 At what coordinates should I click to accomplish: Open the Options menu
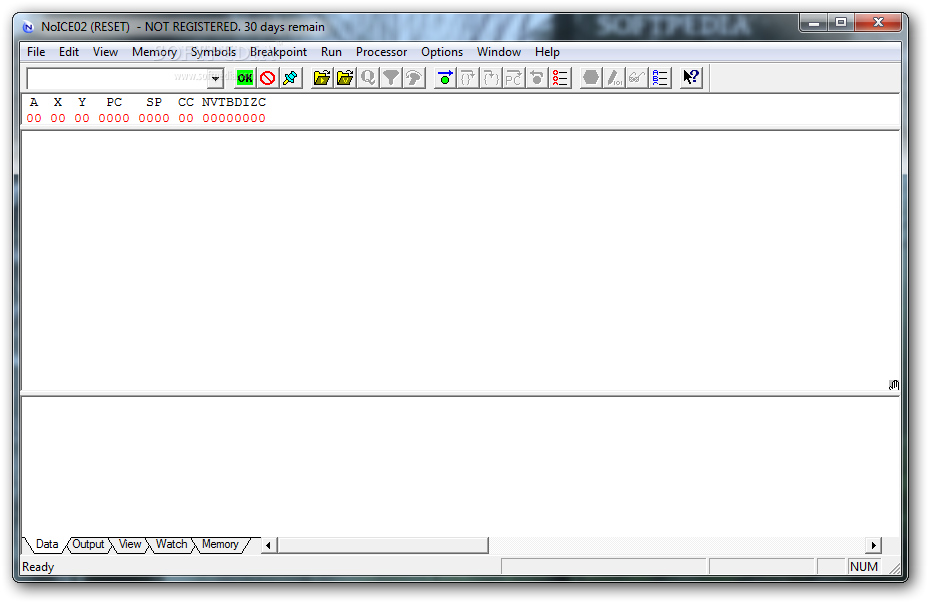coord(442,52)
